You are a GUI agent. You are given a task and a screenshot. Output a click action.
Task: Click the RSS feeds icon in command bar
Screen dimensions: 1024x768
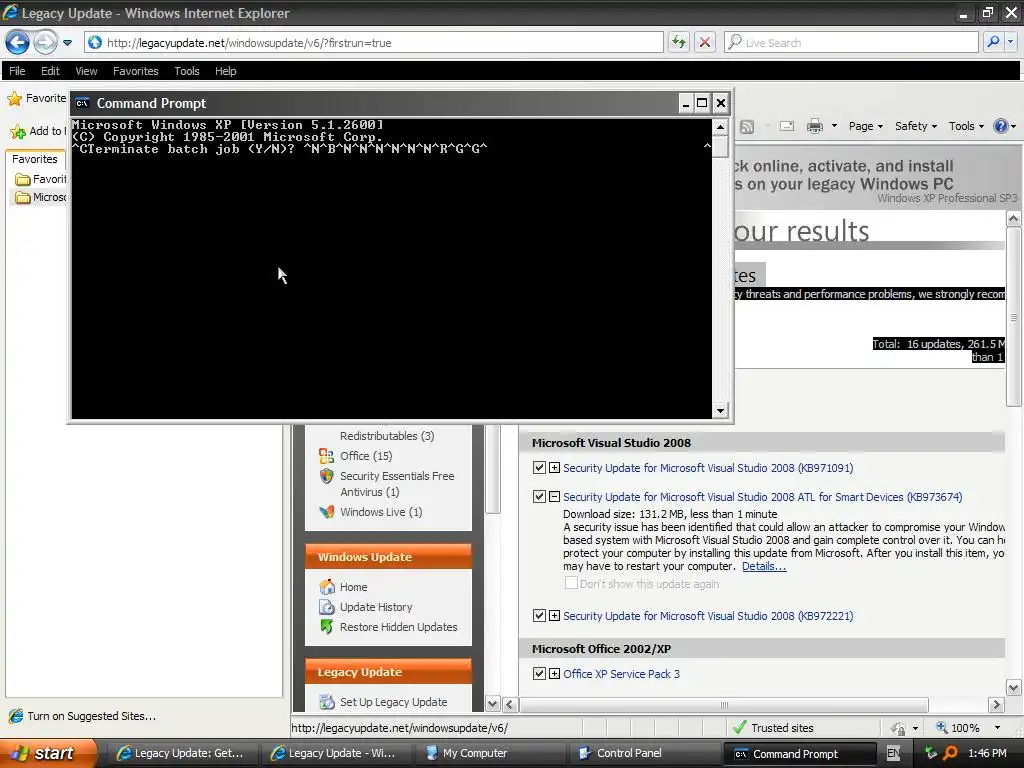(747, 127)
